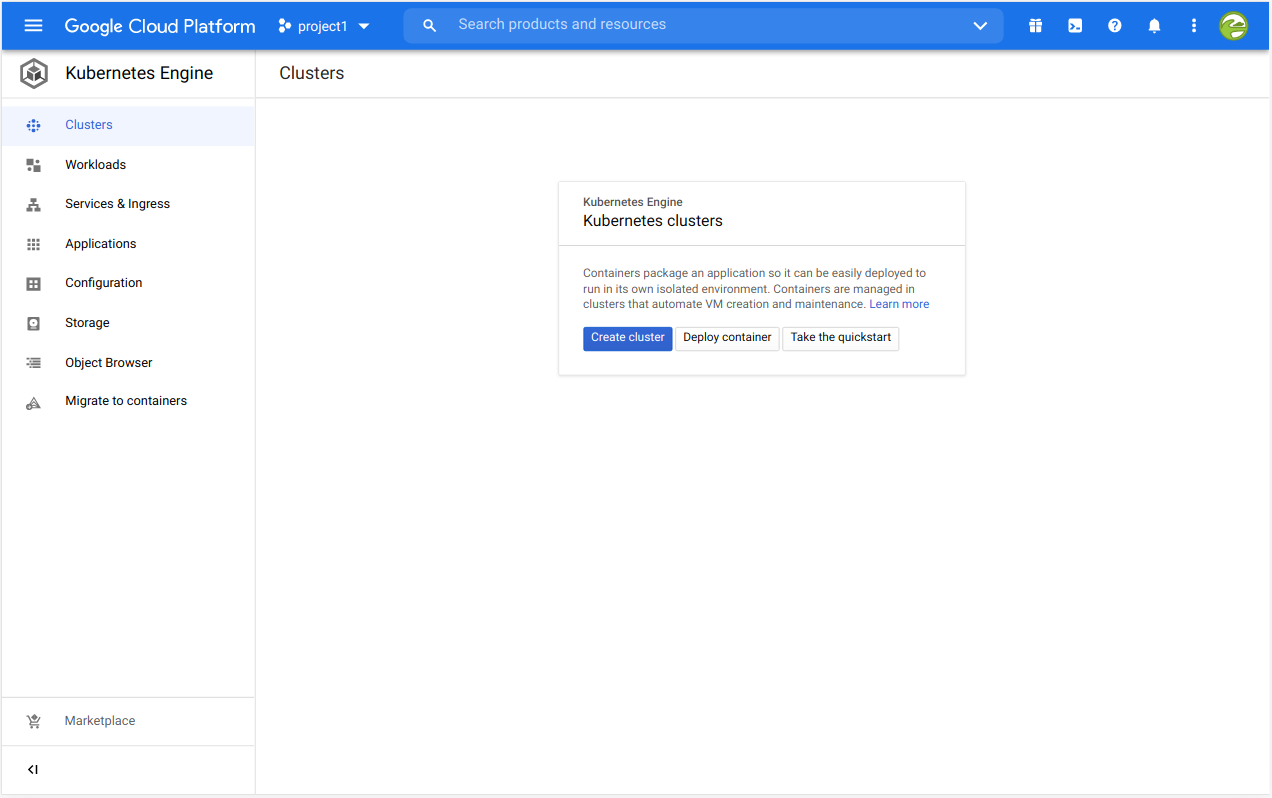This screenshot has height=798, width=1272.
Task: Select the Workloads sidebar icon
Action: point(33,165)
